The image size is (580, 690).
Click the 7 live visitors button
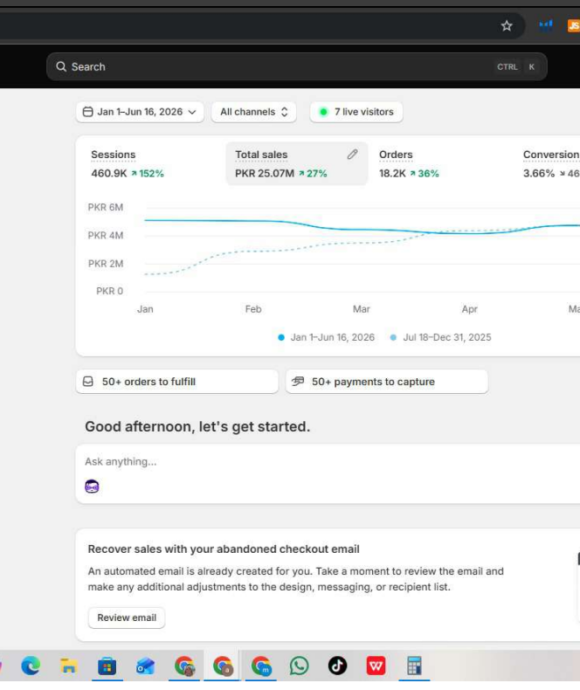click(x=356, y=112)
